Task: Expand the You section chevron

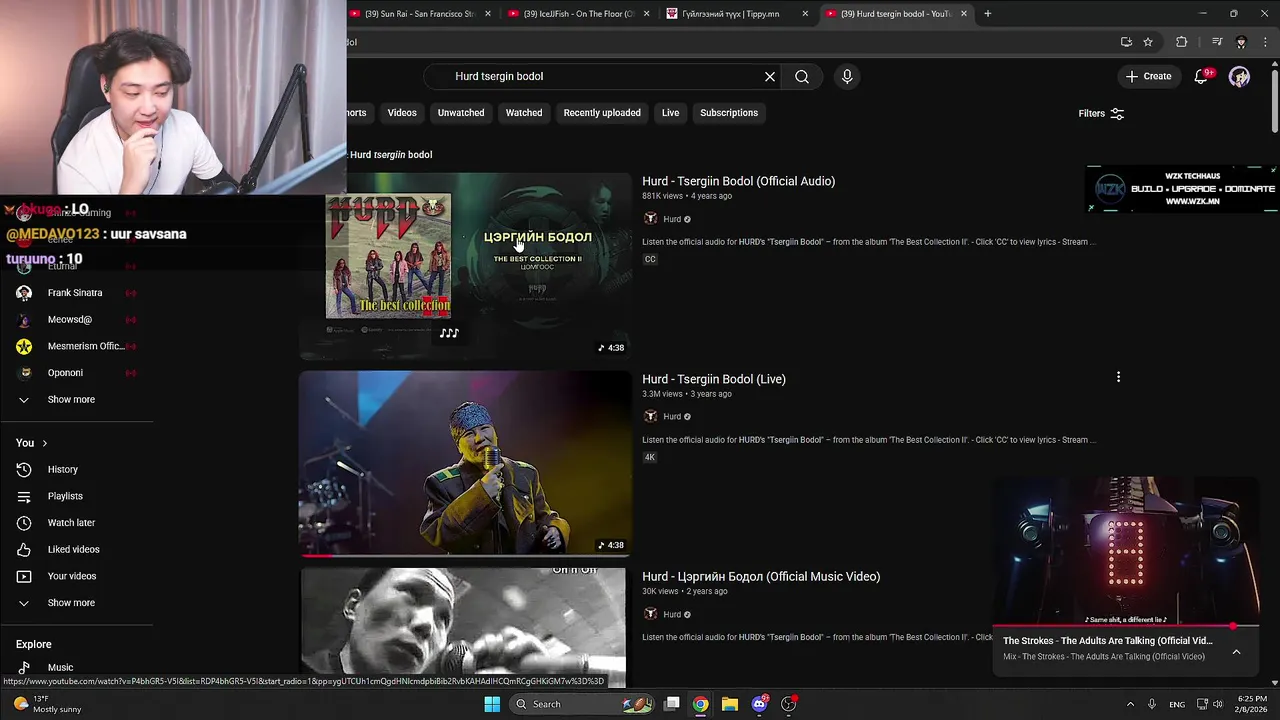Action: tap(44, 443)
